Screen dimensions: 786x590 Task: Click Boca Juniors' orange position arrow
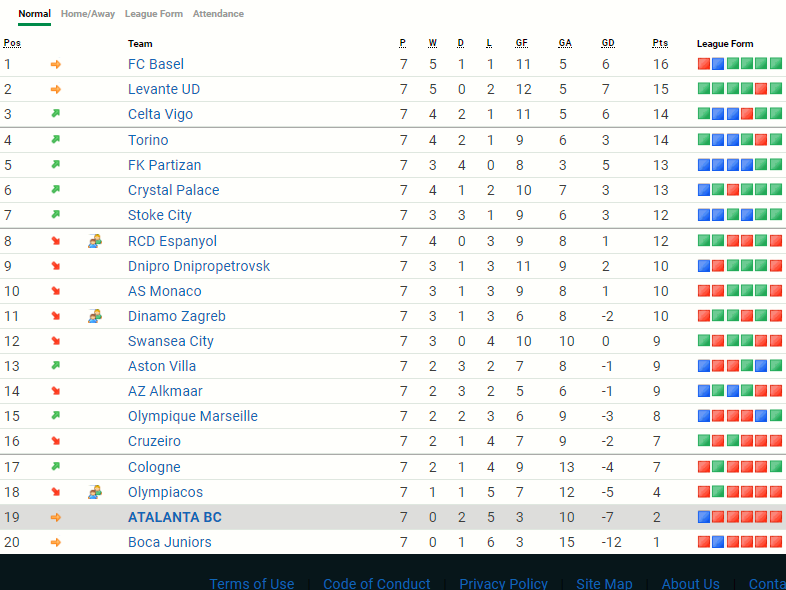pos(56,542)
